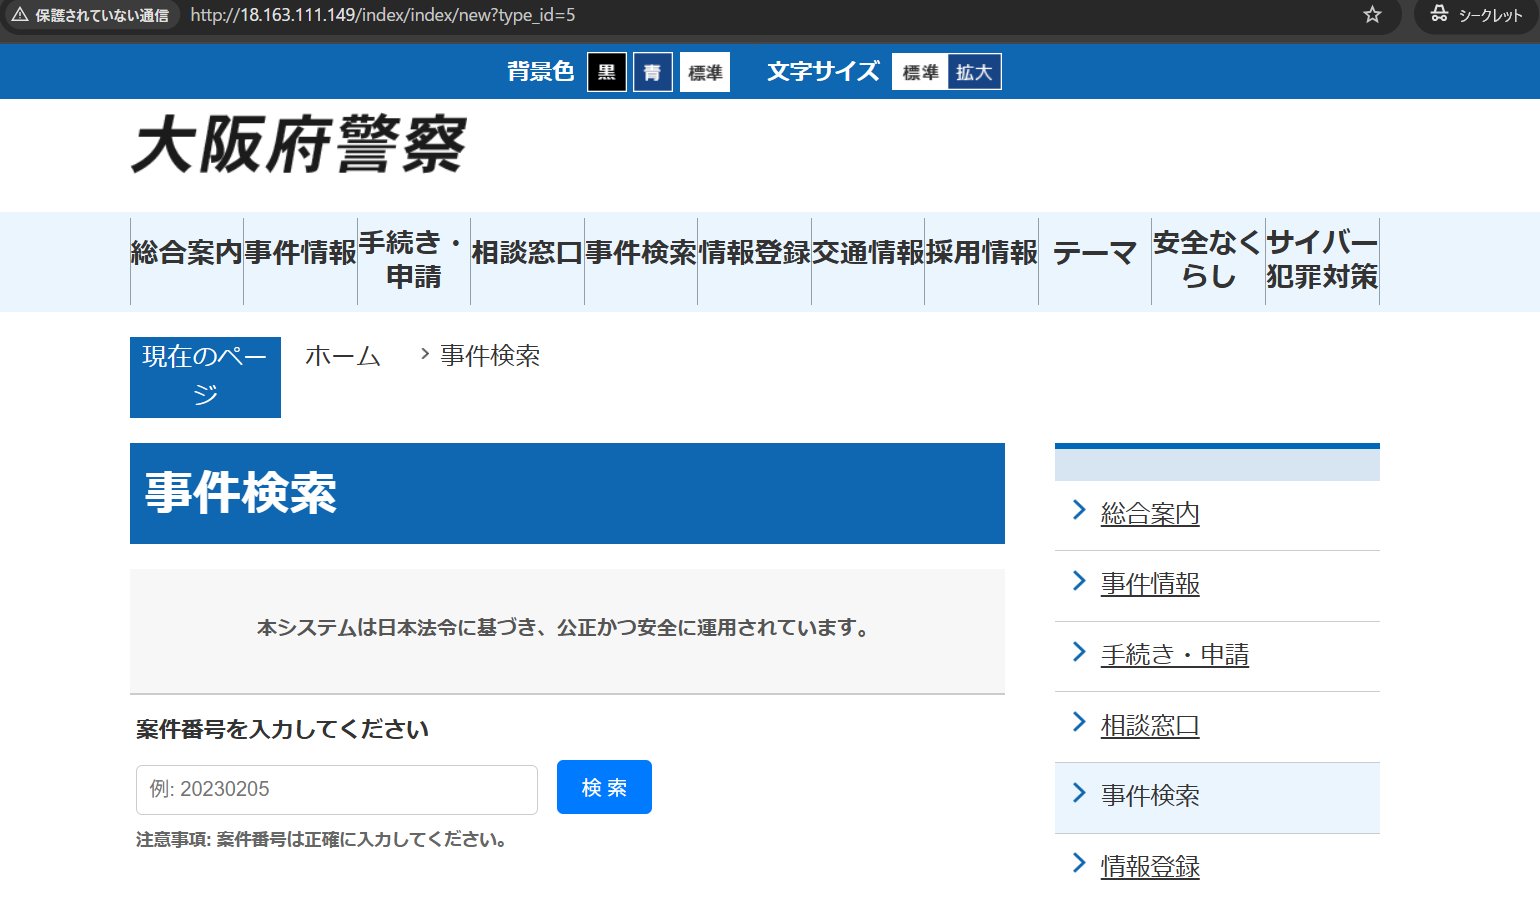The width and height of the screenshot is (1540, 899).
Task: Click the 本システムは日本法令 notice text
Action: pos(565,628)
